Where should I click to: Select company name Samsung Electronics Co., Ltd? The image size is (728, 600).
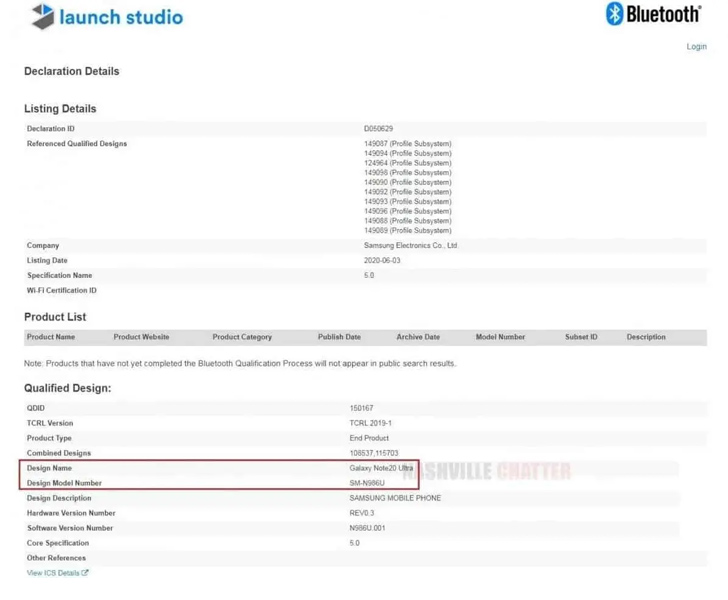(410, 246)
